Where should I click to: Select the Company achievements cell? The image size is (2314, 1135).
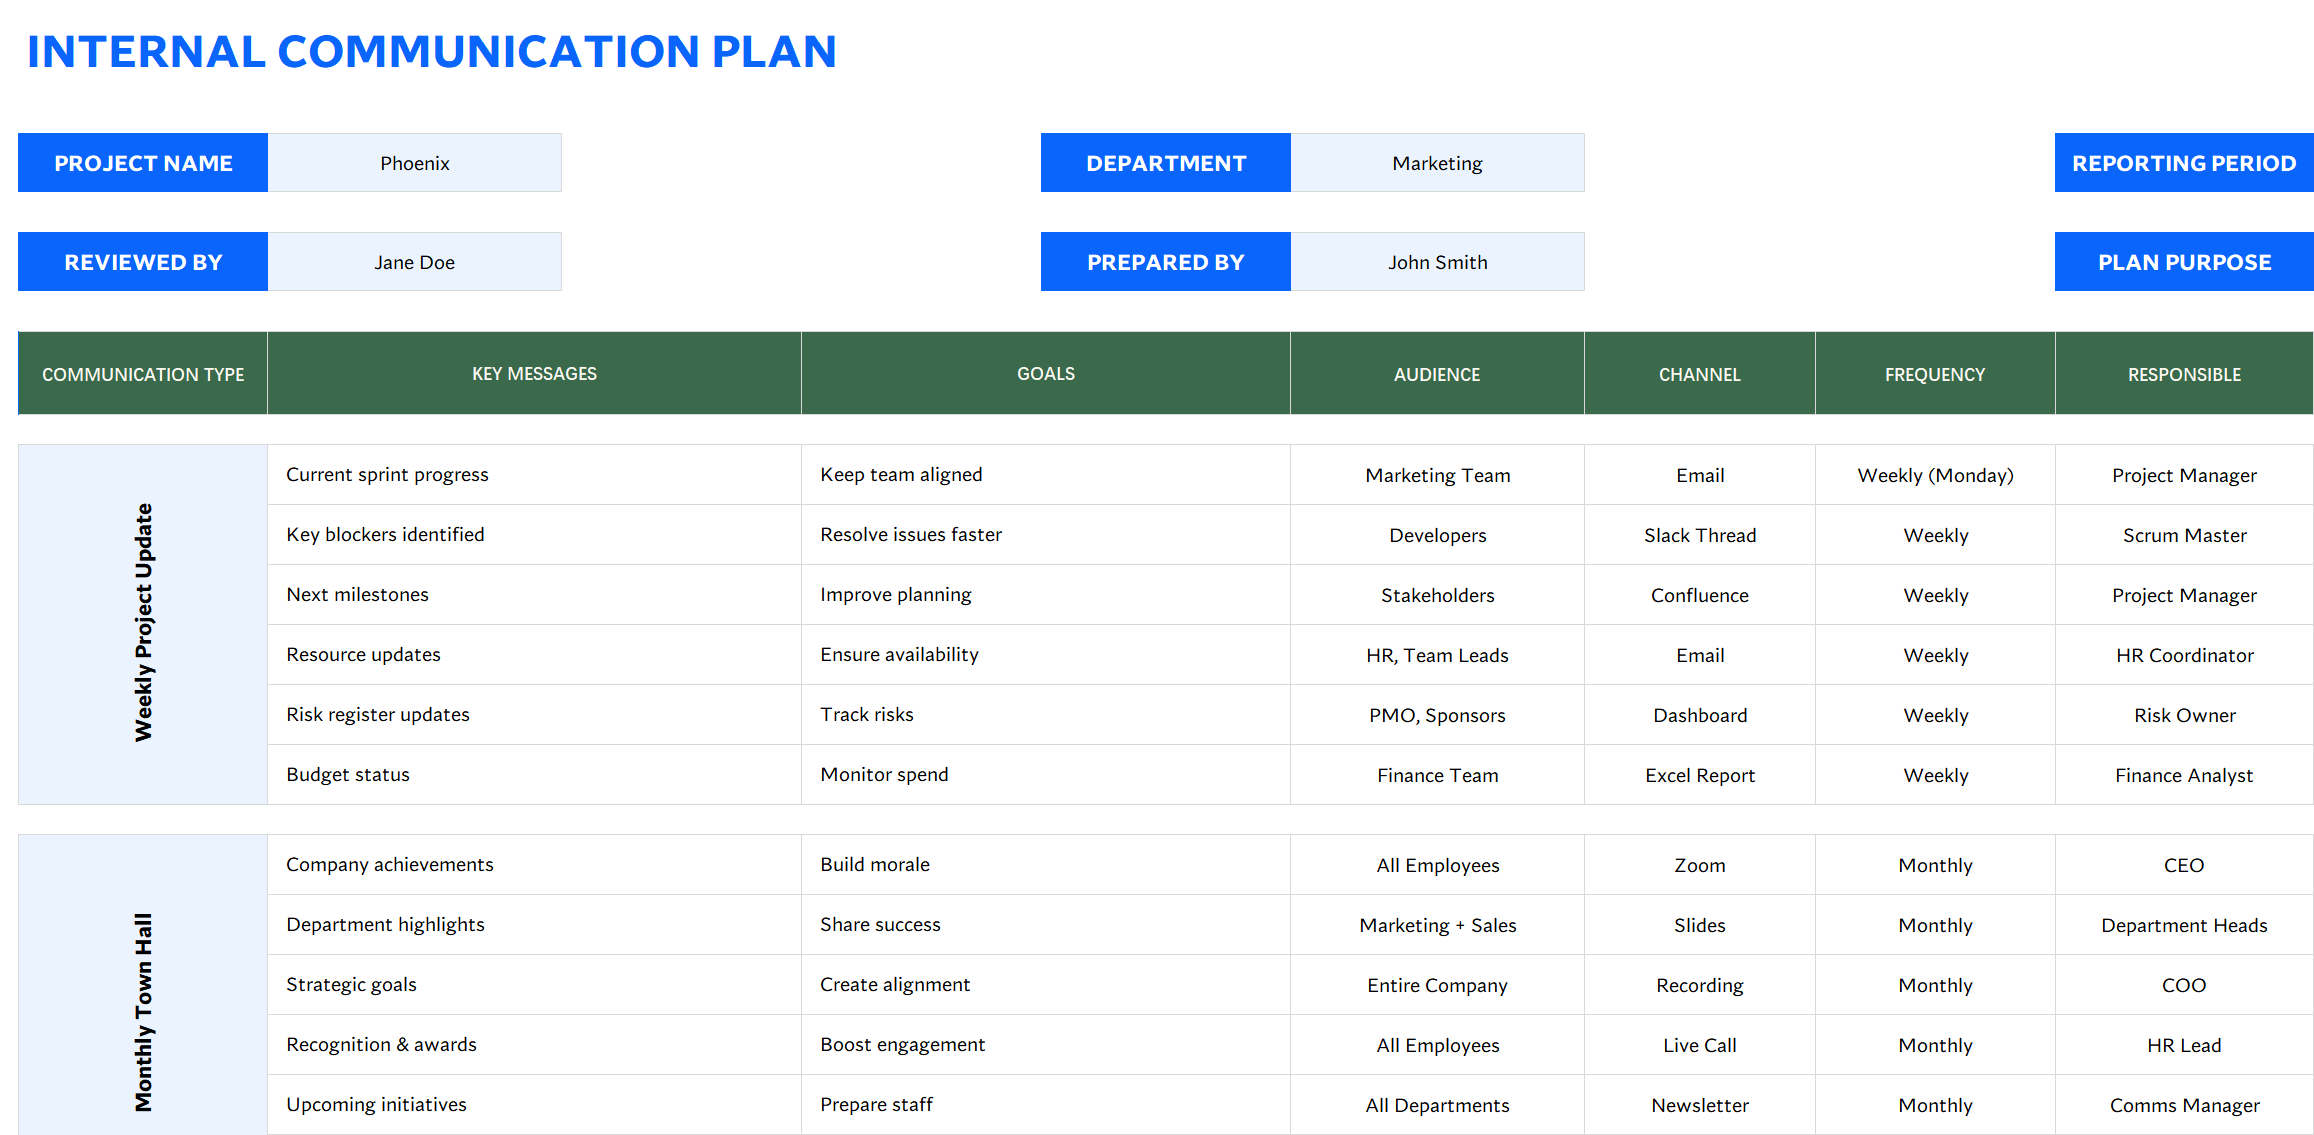[x=535, y=865]
